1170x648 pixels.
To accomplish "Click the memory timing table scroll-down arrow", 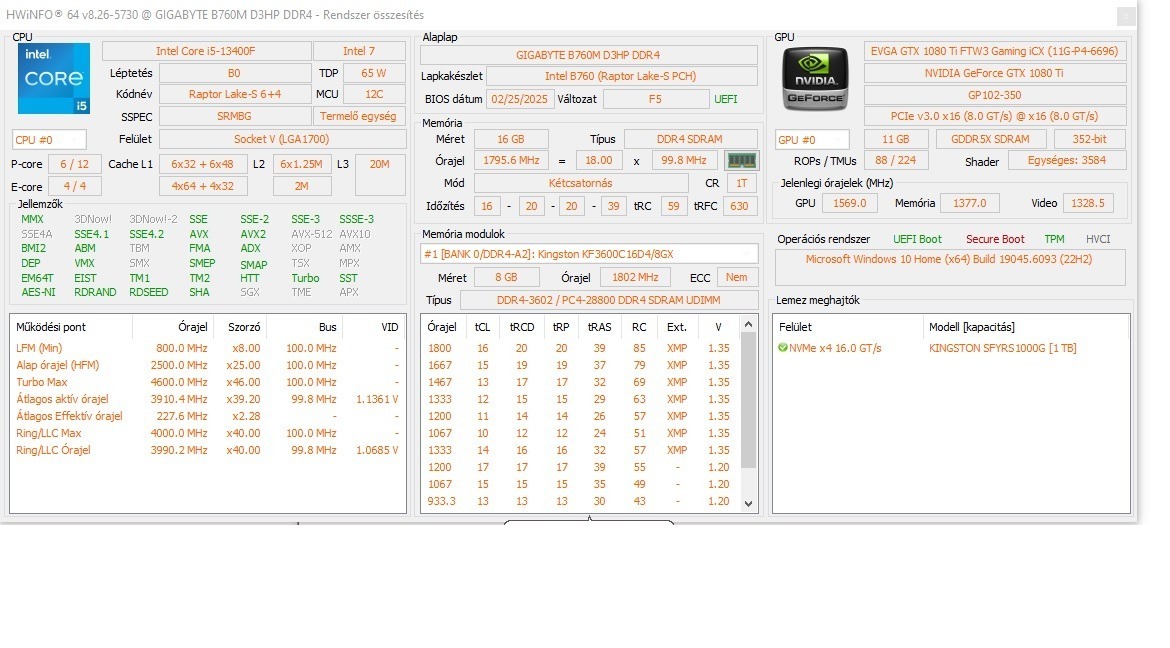I will pyautogui.click(x=748, y=504).
